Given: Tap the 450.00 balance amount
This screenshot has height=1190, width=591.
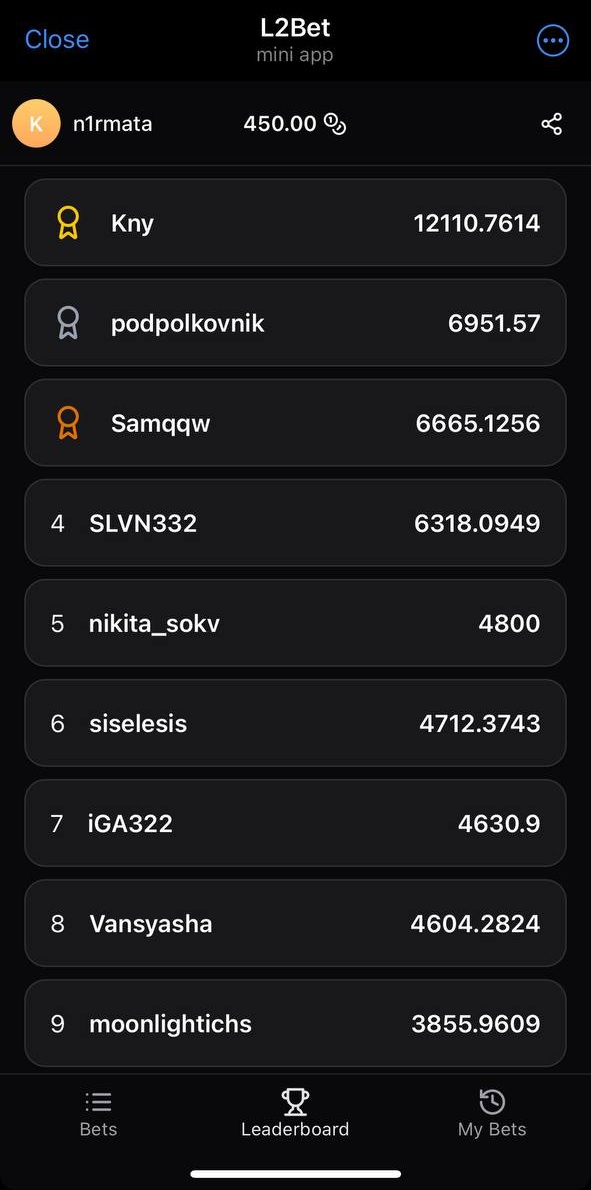Looking at the screenshot, I should 280,124.
